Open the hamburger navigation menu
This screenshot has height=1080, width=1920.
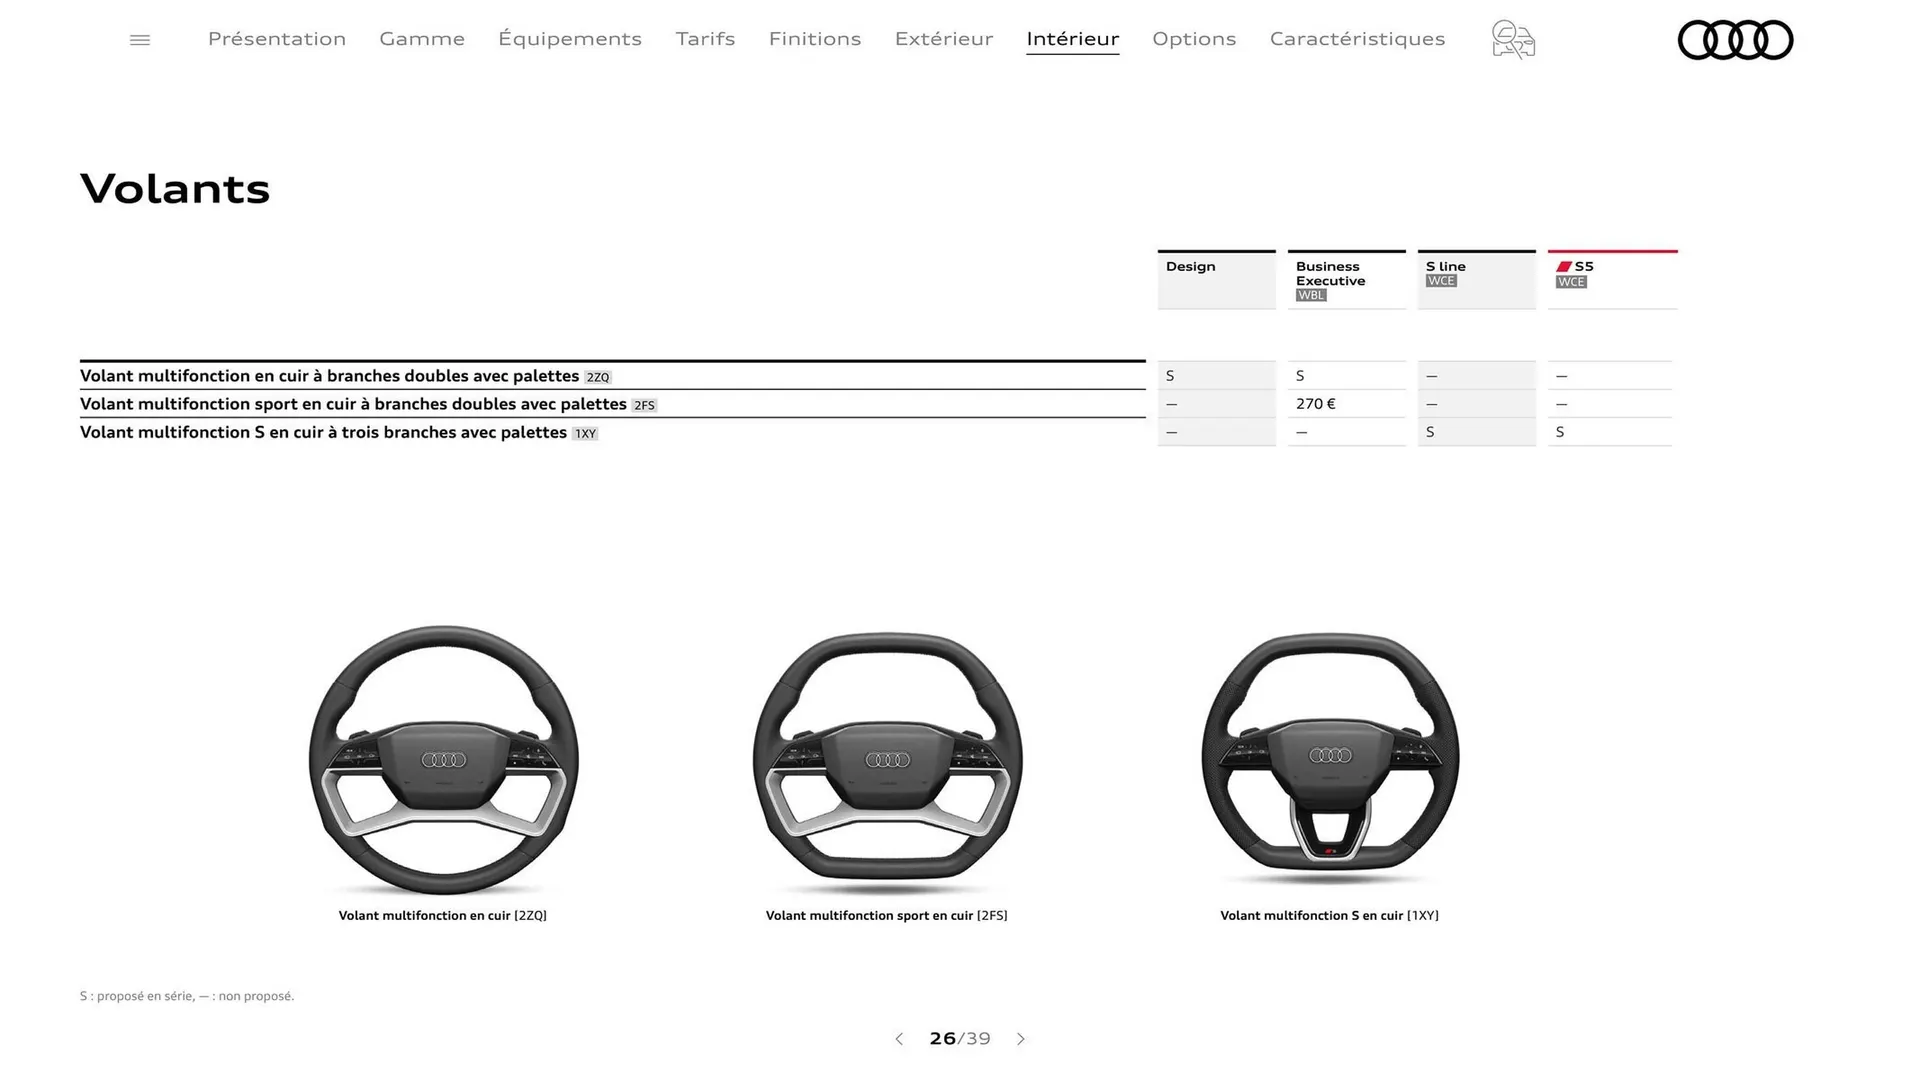[x=140, y=39]
